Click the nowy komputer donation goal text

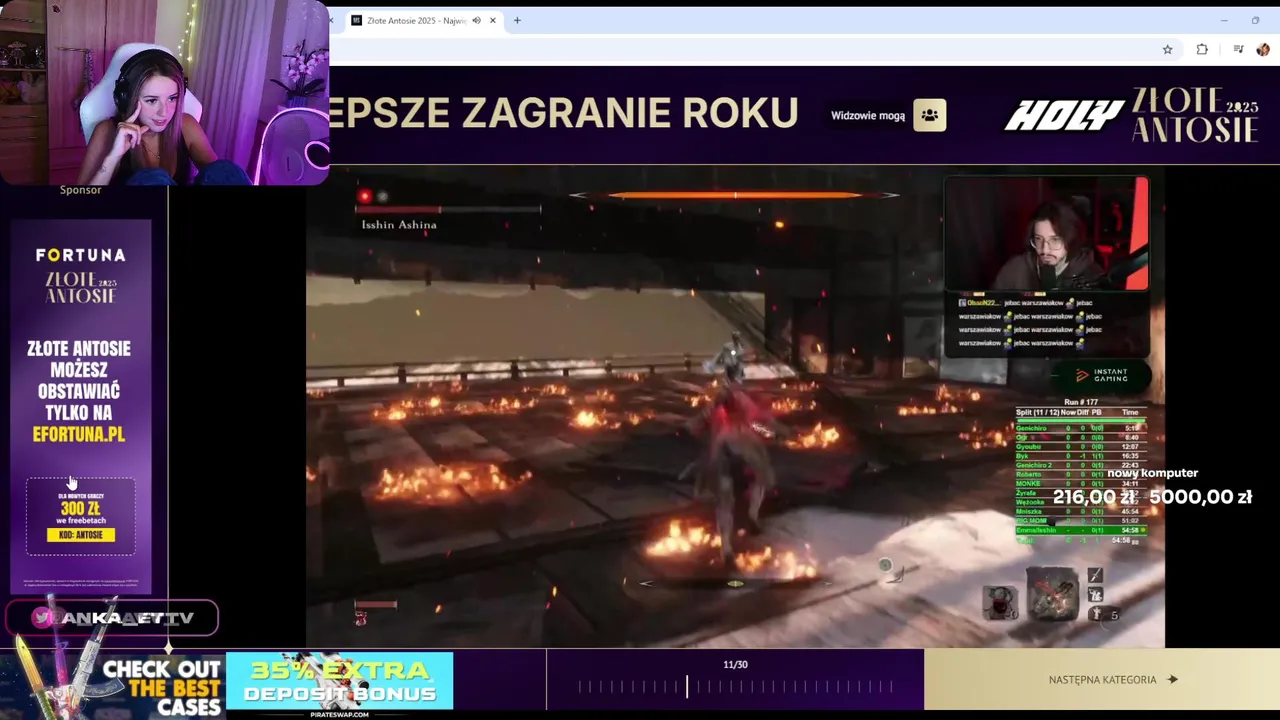[1152, 473]
